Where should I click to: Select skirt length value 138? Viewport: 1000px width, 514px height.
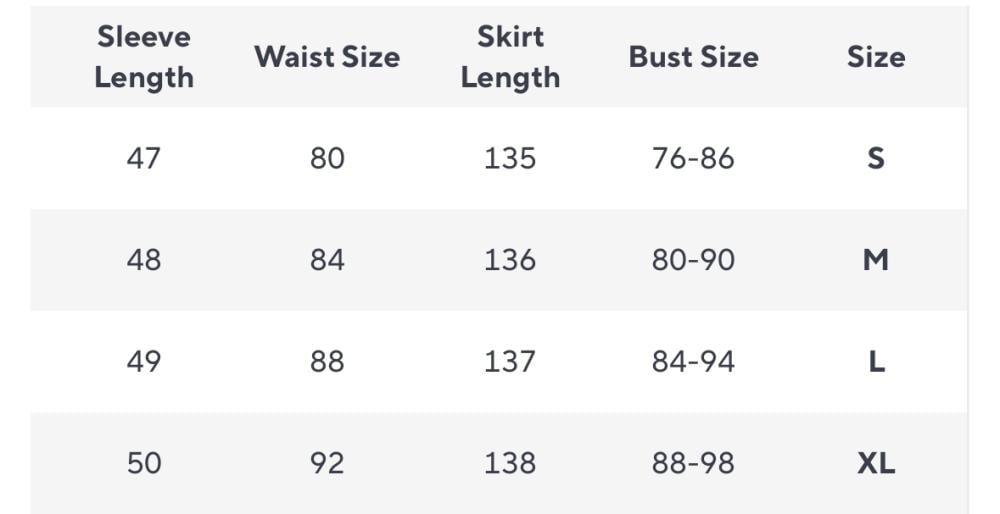(x=510, y=463)
